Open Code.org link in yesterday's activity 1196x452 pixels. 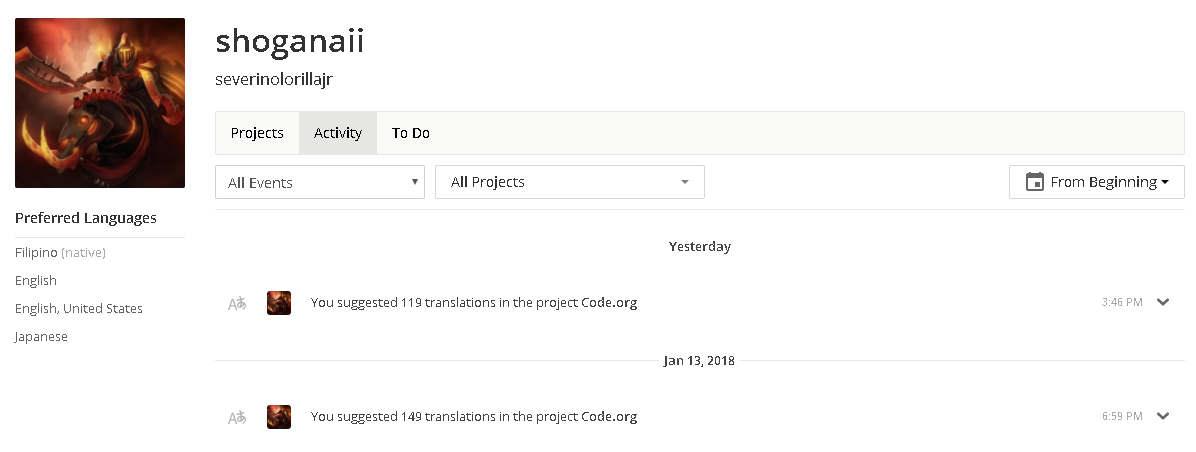(x=609, y=303)
